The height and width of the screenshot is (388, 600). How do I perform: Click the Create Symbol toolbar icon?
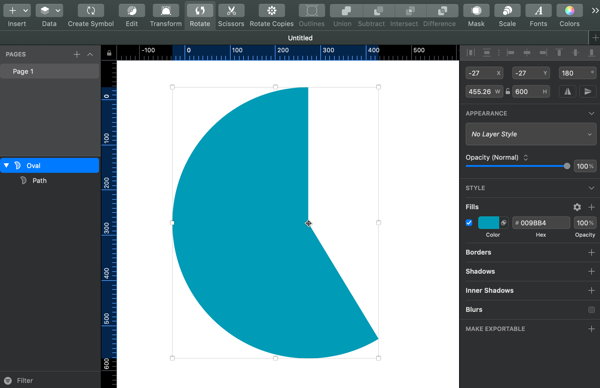click(91, 11)
